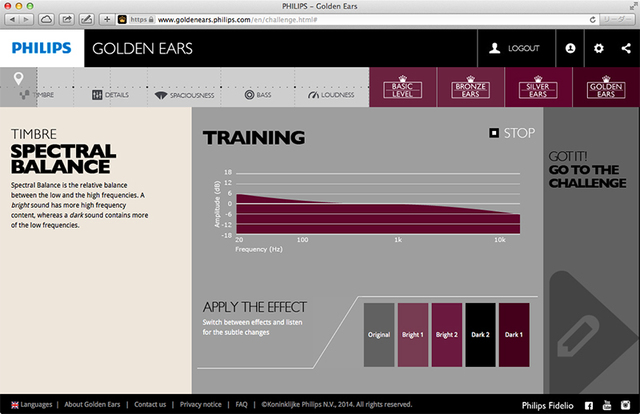Click the site favicon in address bar
Screen dimensions: 640x414
[122, 19]
